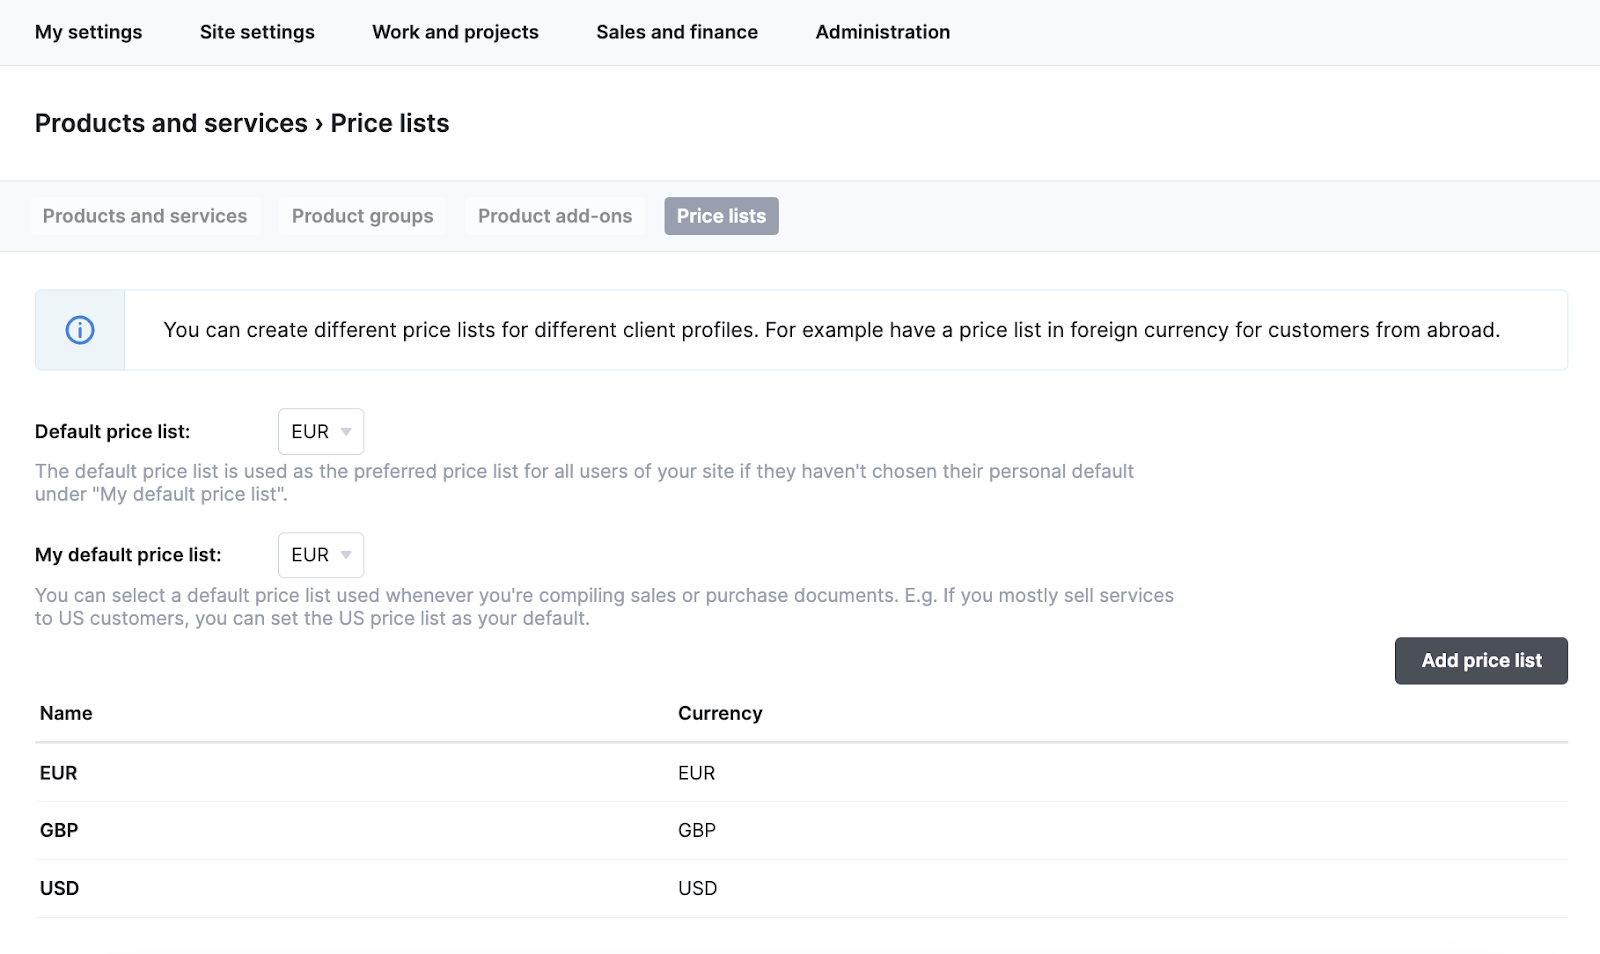Click the Default price list label
The image size is (1600, 954).
click(113, 432)
